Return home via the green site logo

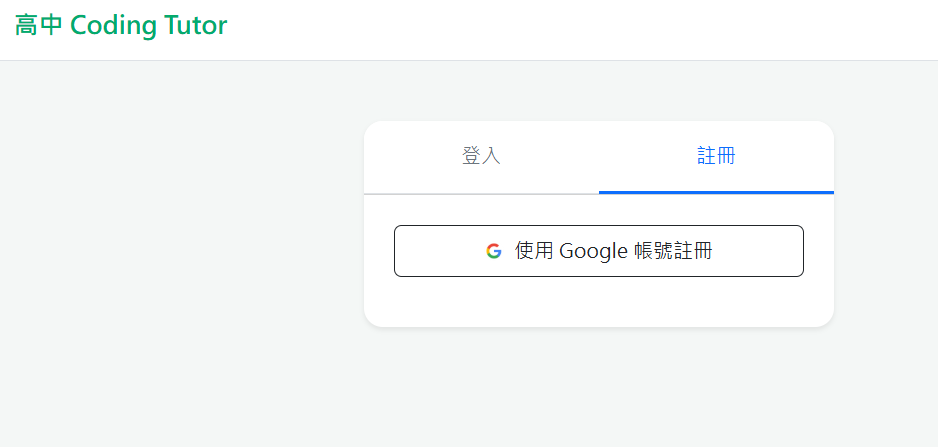[121, 26]
